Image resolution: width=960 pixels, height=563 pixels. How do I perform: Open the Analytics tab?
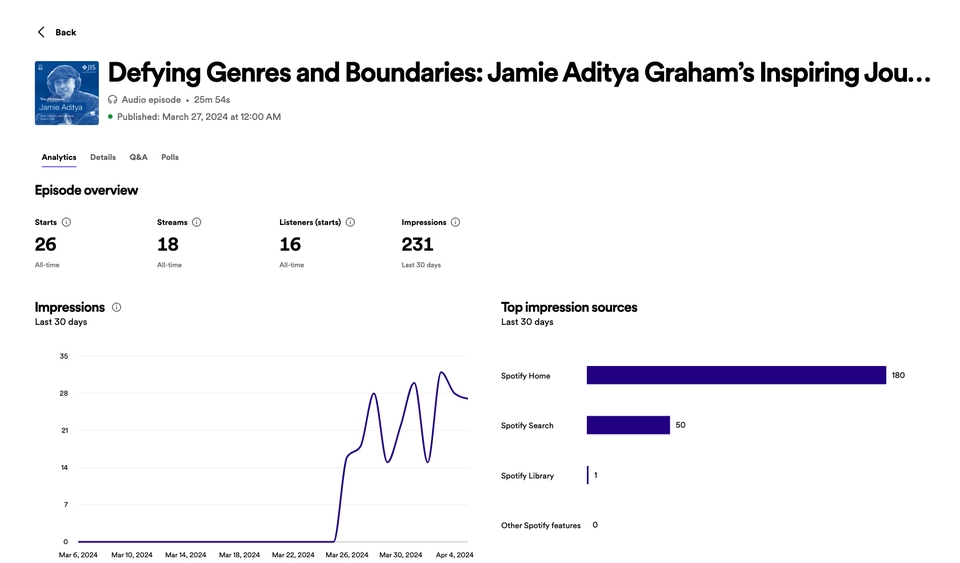pos(59,157)
